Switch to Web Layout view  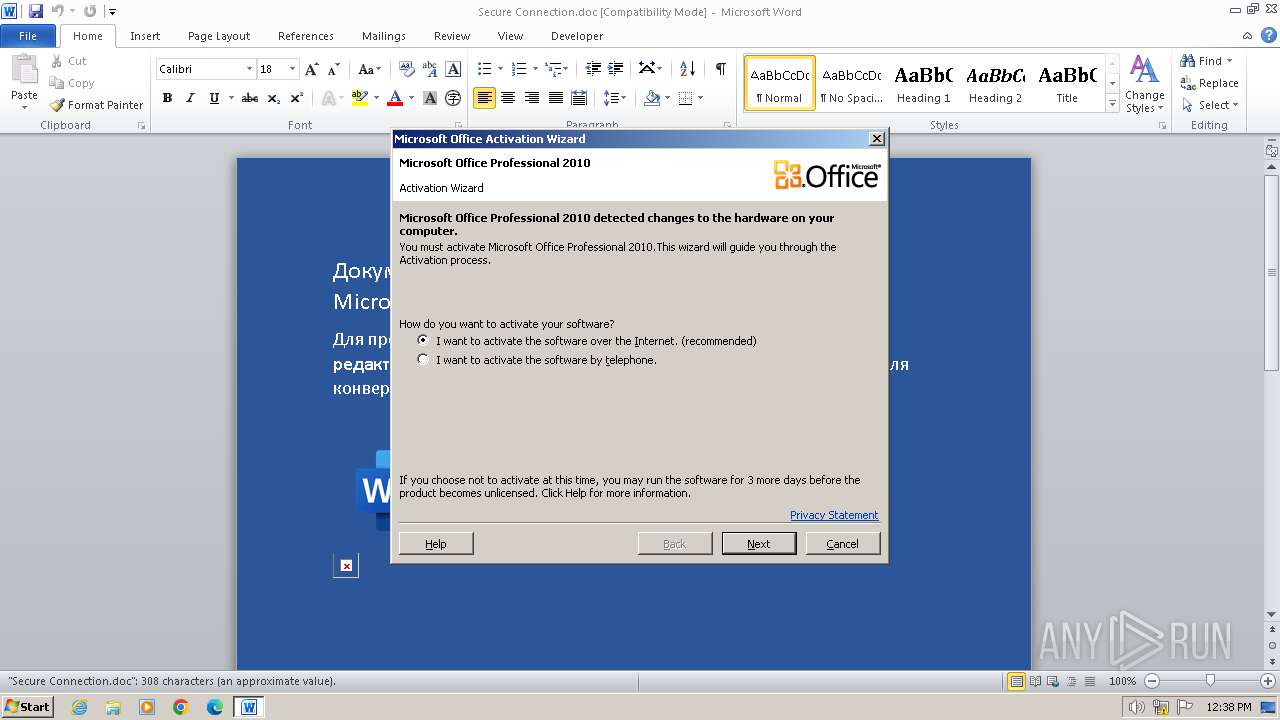tap(1053, 681)
